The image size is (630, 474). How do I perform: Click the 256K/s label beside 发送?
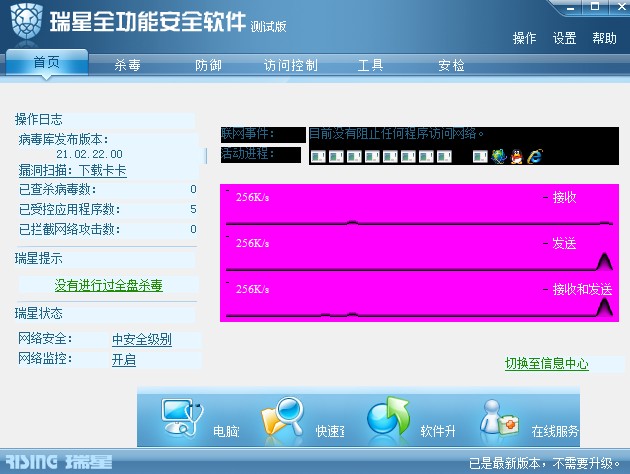click(x=252, y=243)
